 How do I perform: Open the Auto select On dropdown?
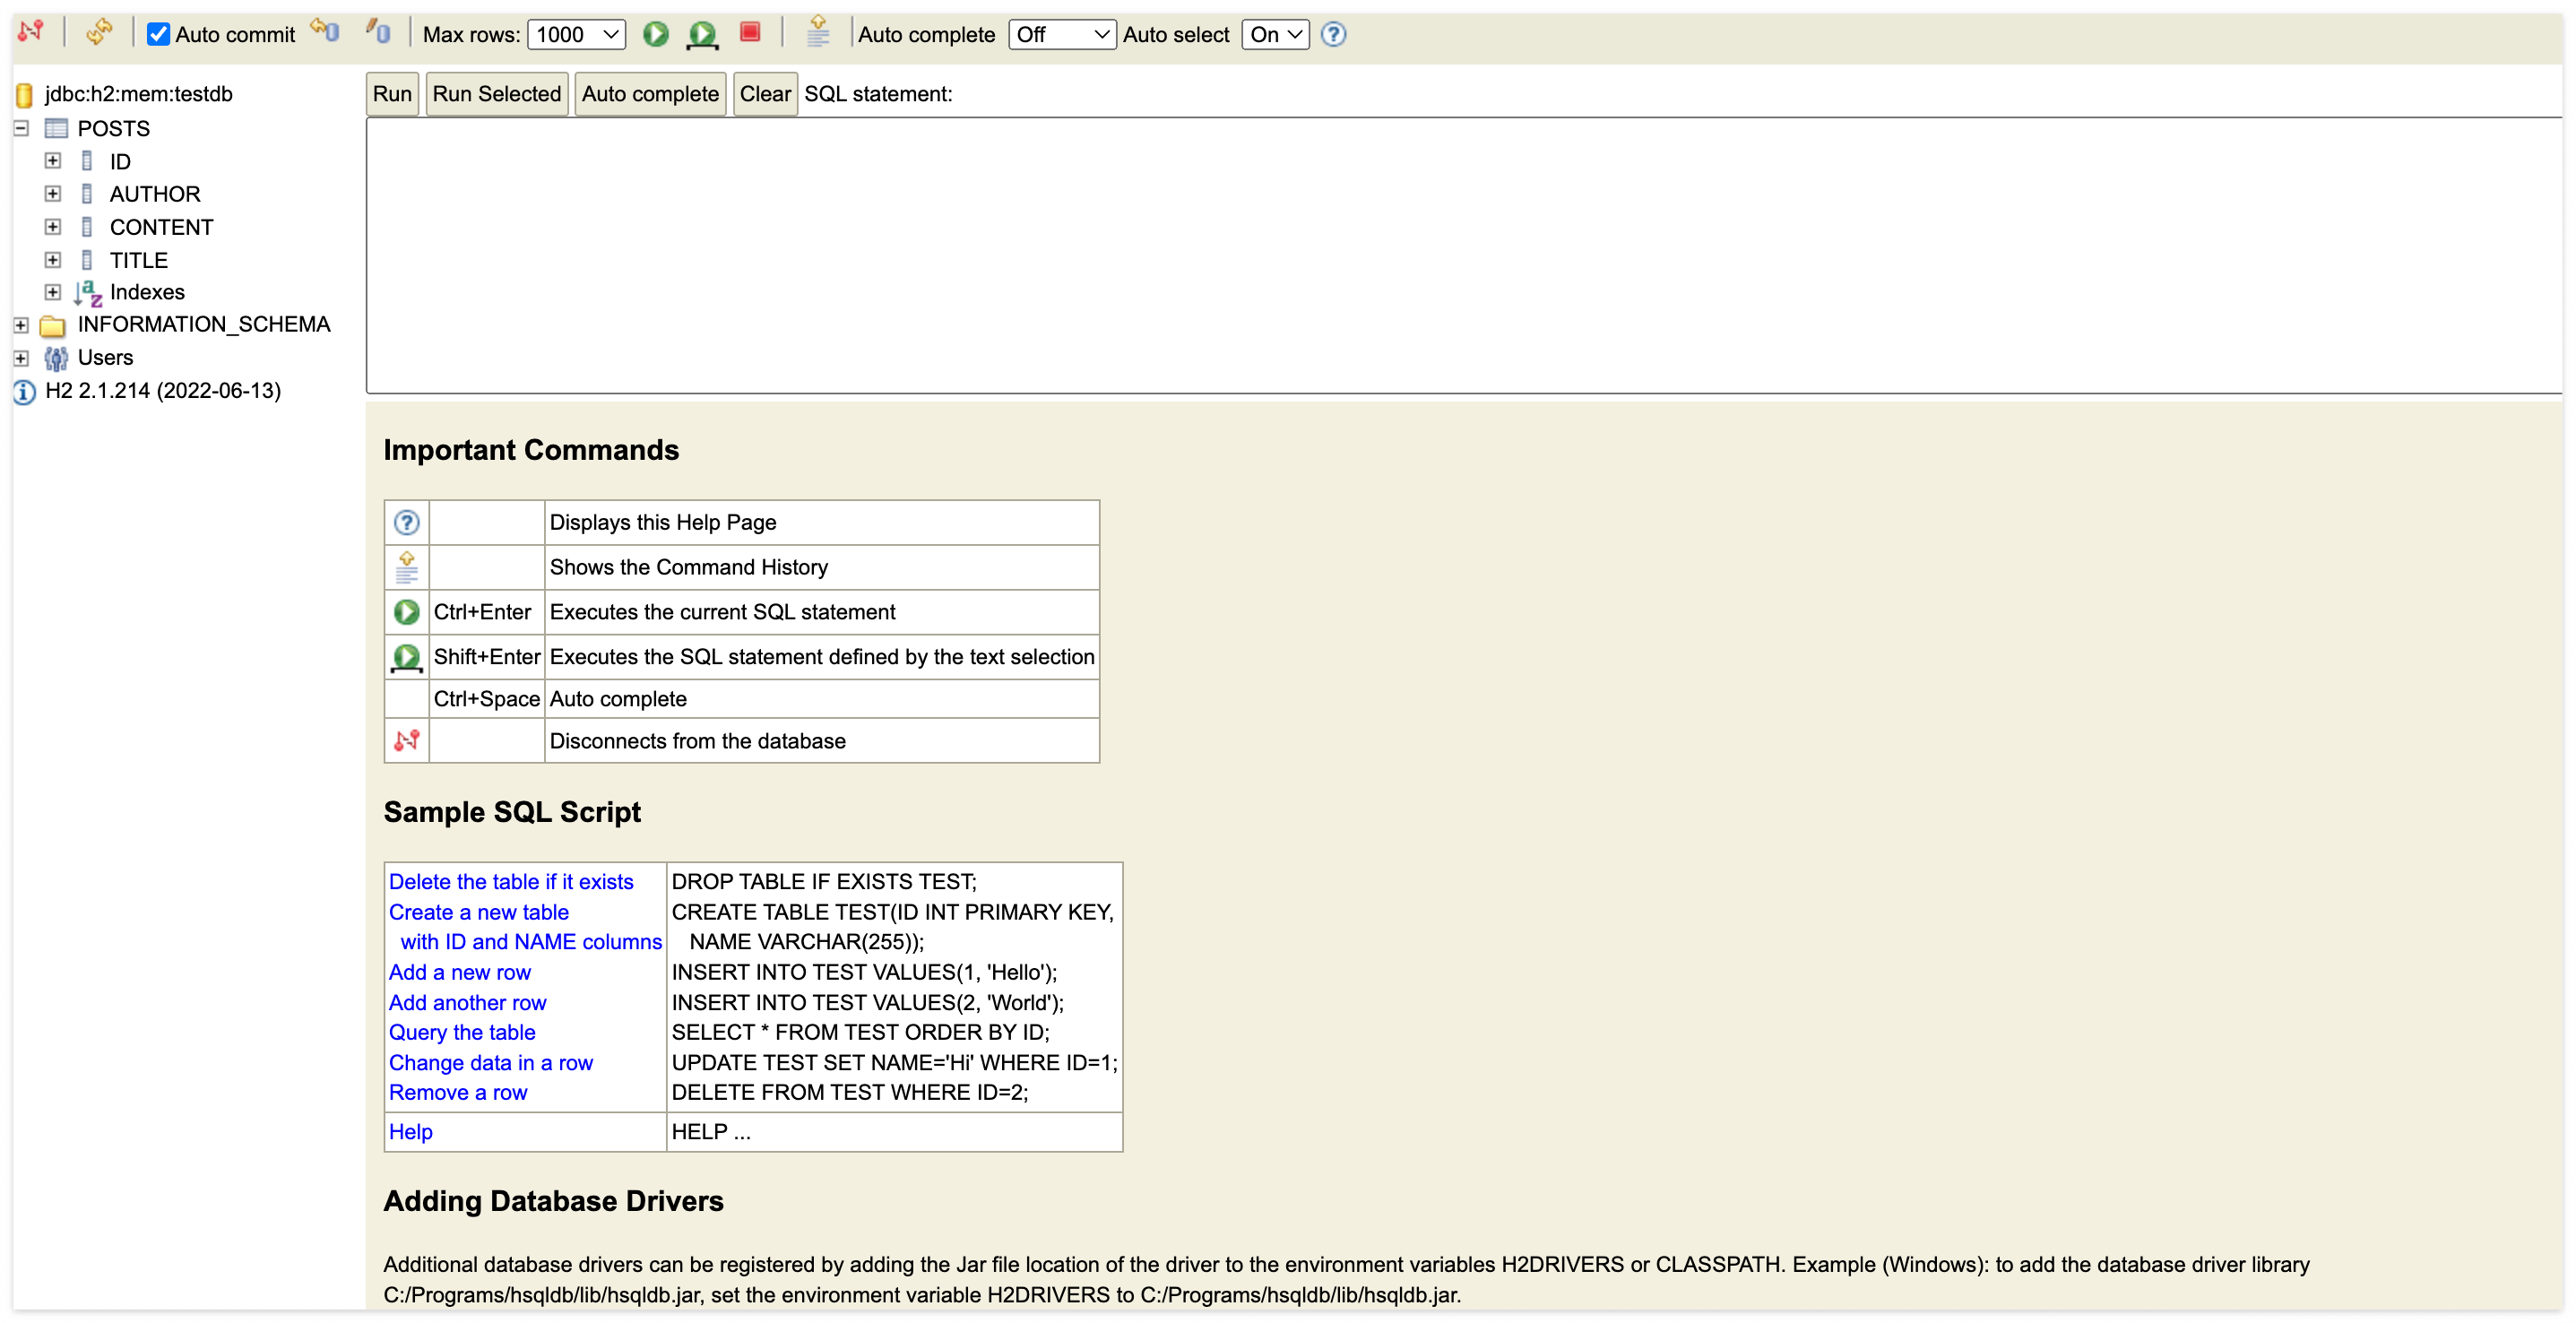pyautogui.click(x=1275, y=34)
